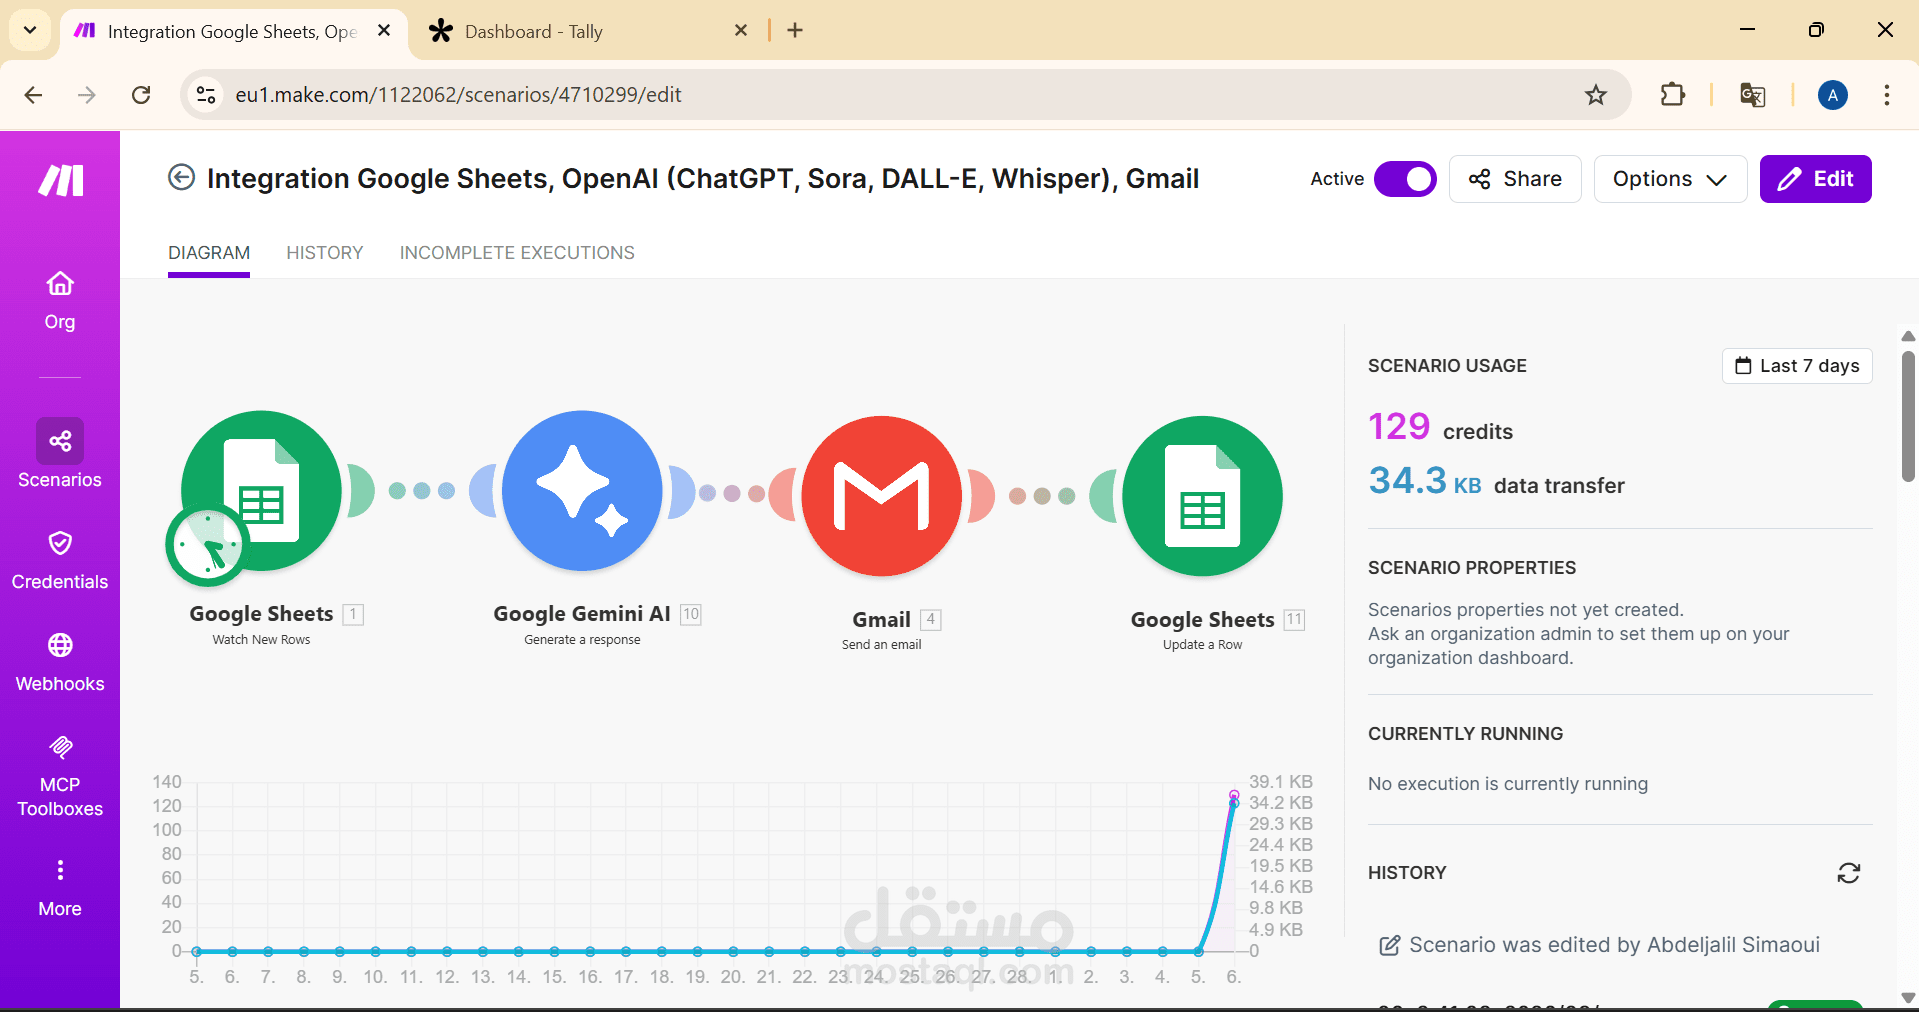Image resolution: width=1919 pixels, height=1012 pixels.
Task: Share the scenario
Action: tap(1514, 179)
